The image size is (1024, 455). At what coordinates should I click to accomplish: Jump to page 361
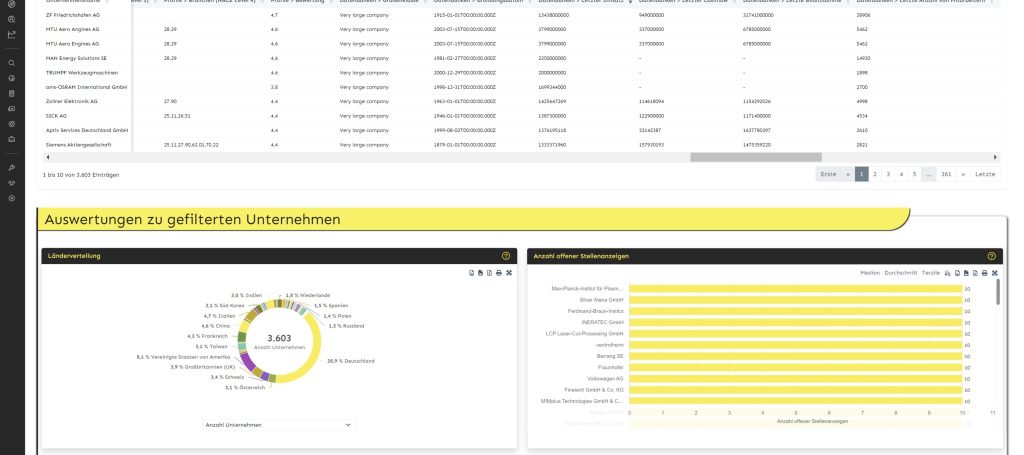coord(946,174)
